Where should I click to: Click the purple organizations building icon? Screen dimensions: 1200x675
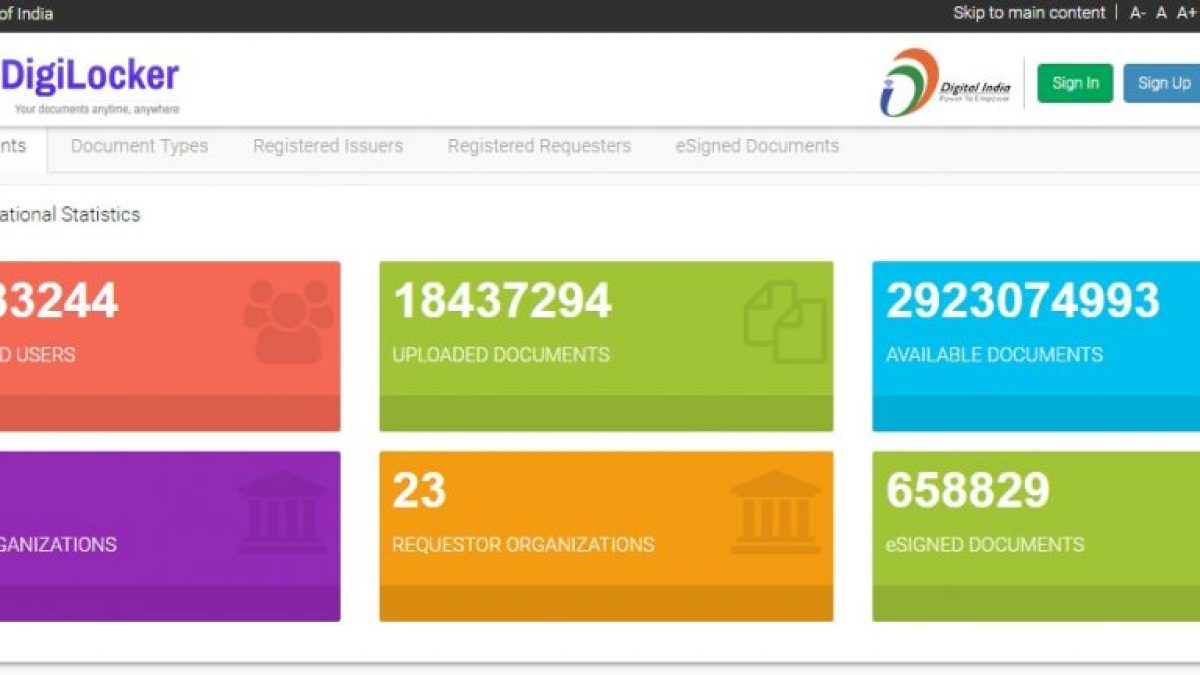(283, 512)
